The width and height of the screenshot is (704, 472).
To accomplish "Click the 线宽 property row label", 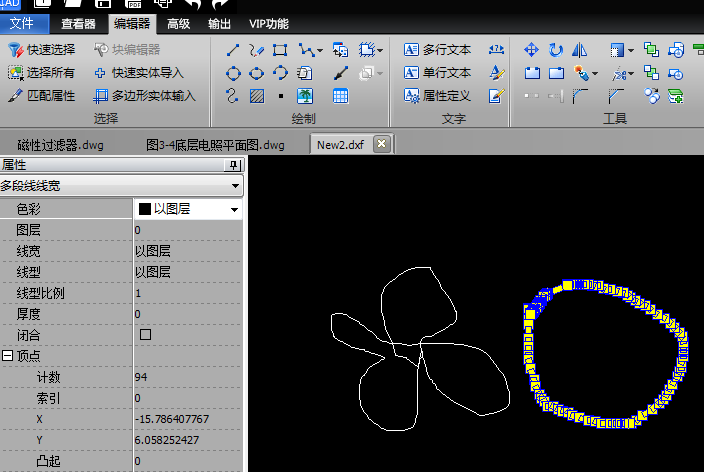I will point(28,251).
